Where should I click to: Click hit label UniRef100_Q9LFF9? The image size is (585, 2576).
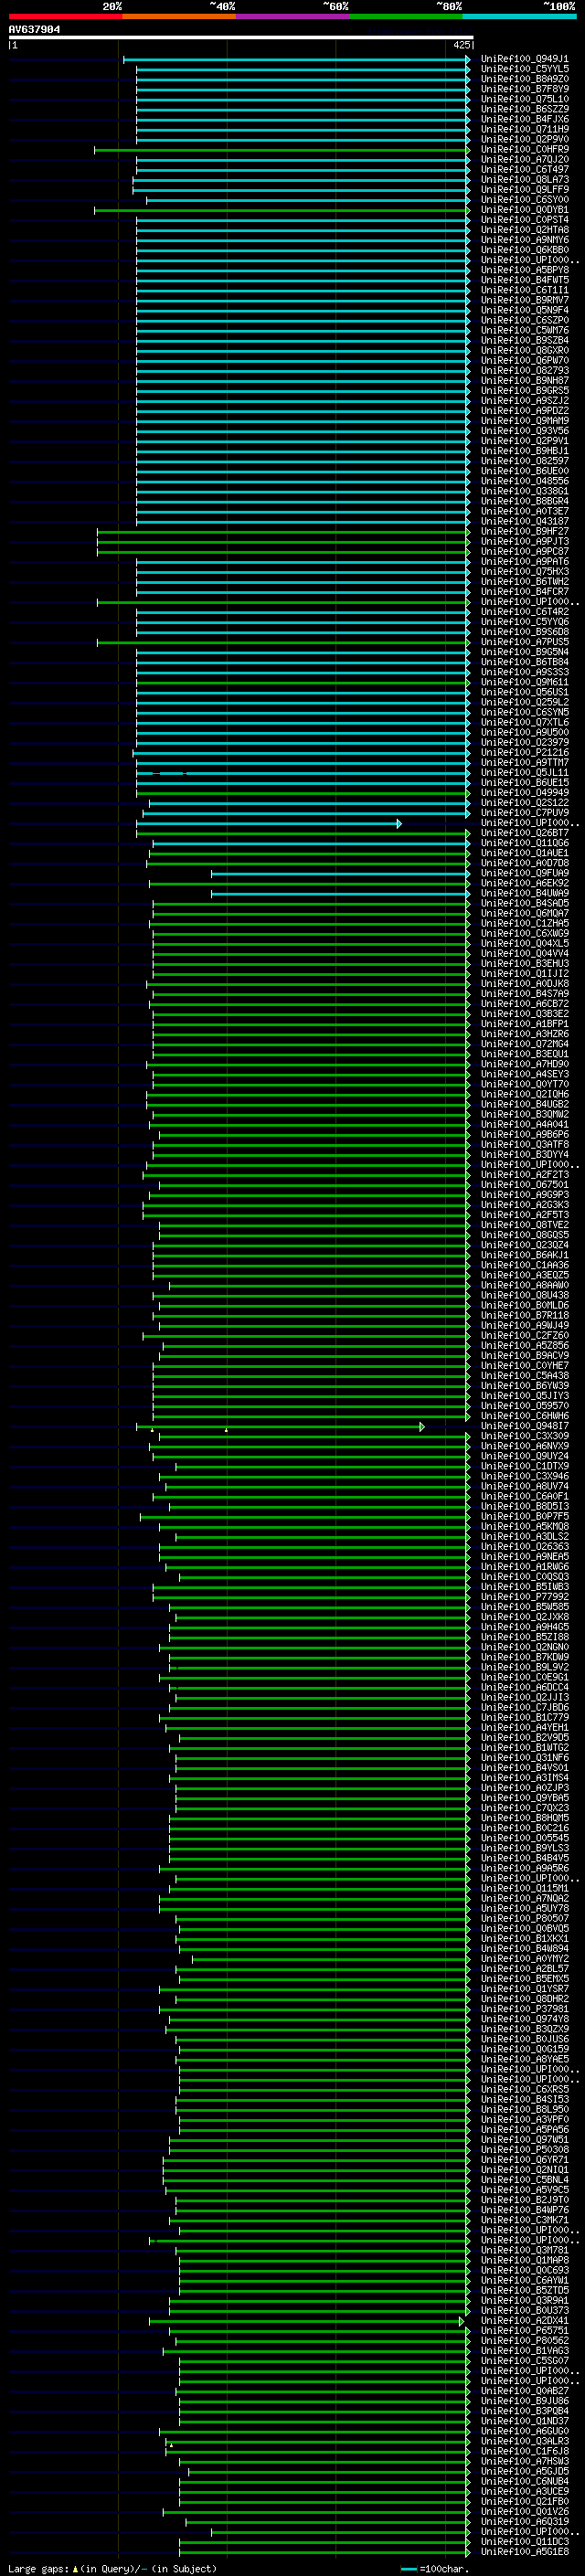tap(525, 190)
